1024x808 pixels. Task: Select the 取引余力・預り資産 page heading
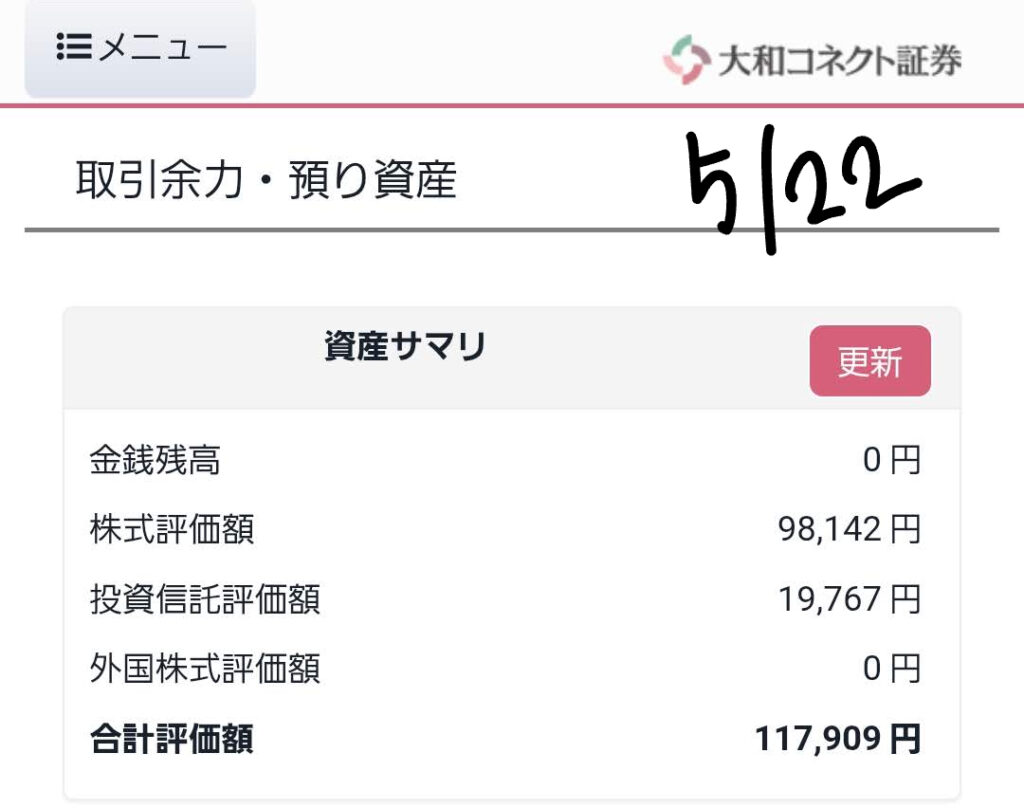click(x=266, y=180)
